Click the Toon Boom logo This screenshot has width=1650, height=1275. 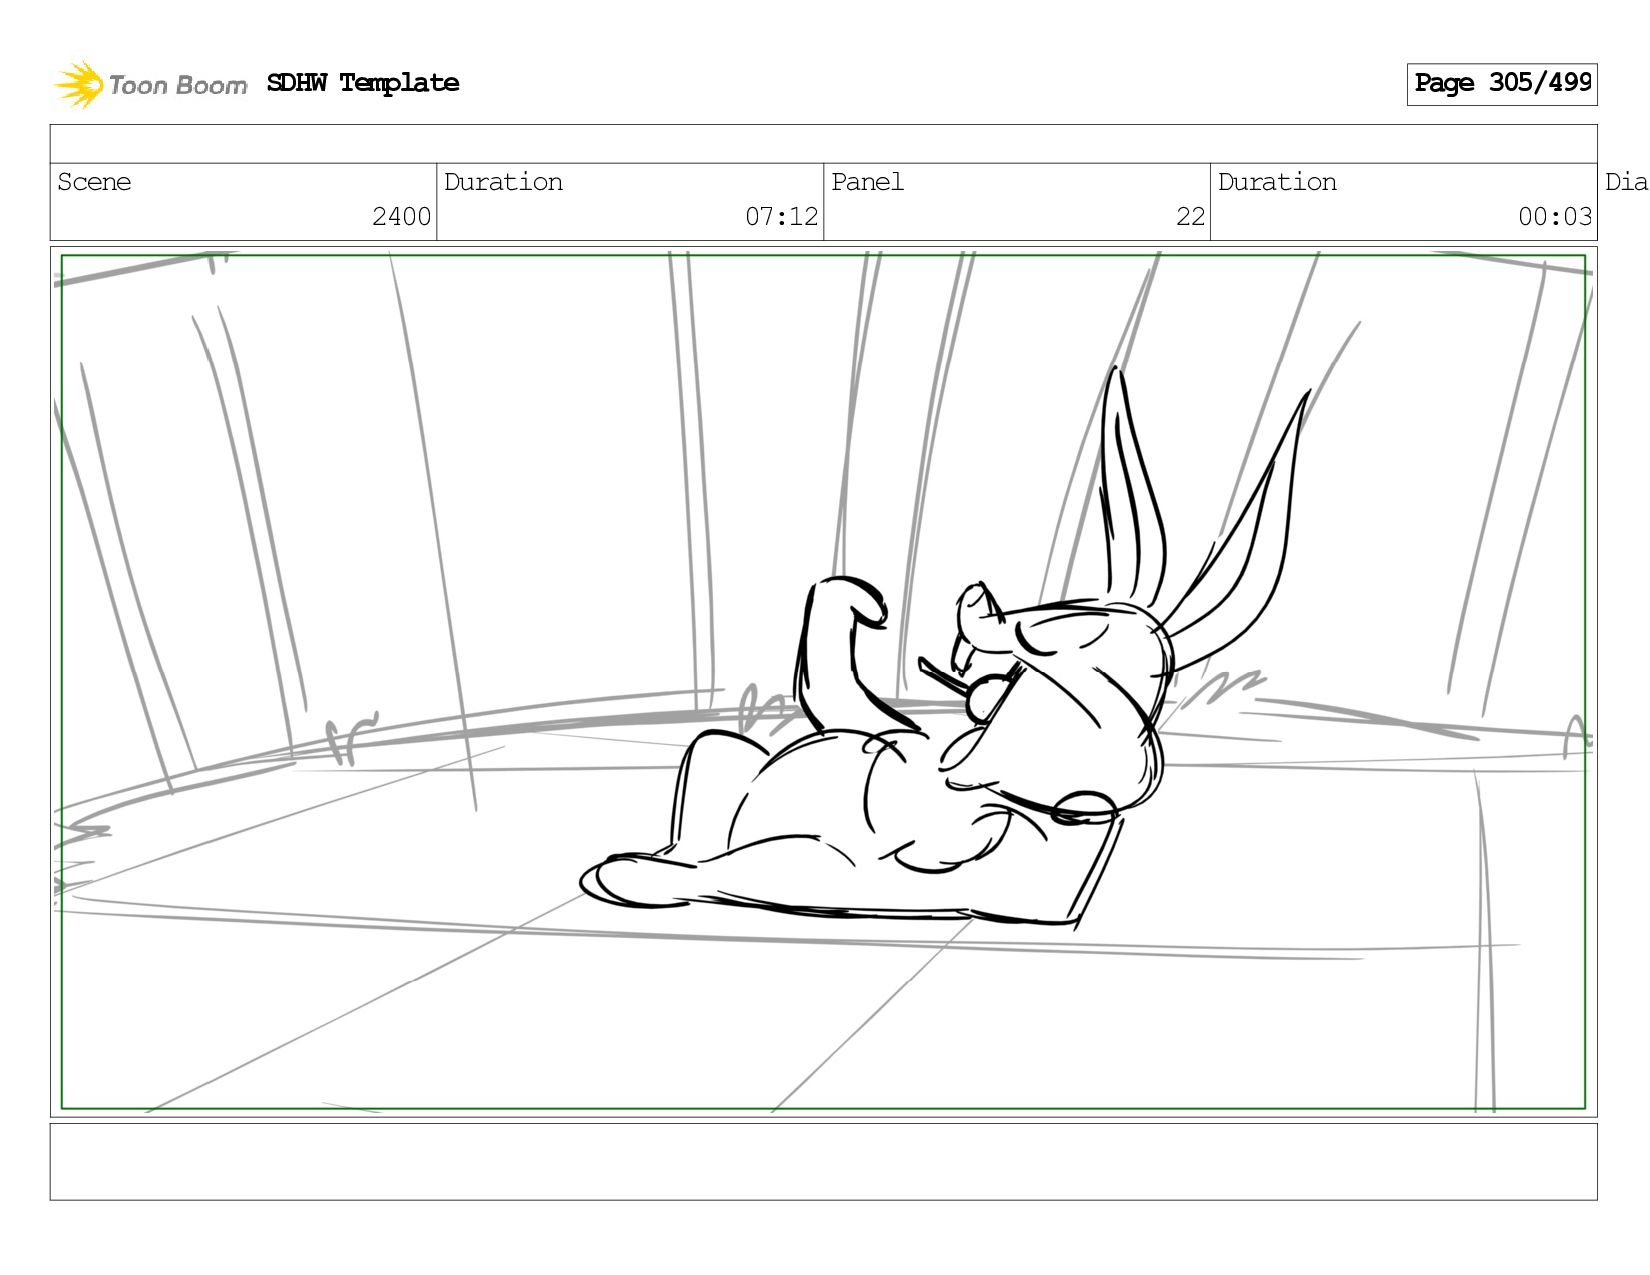(150, 84)
